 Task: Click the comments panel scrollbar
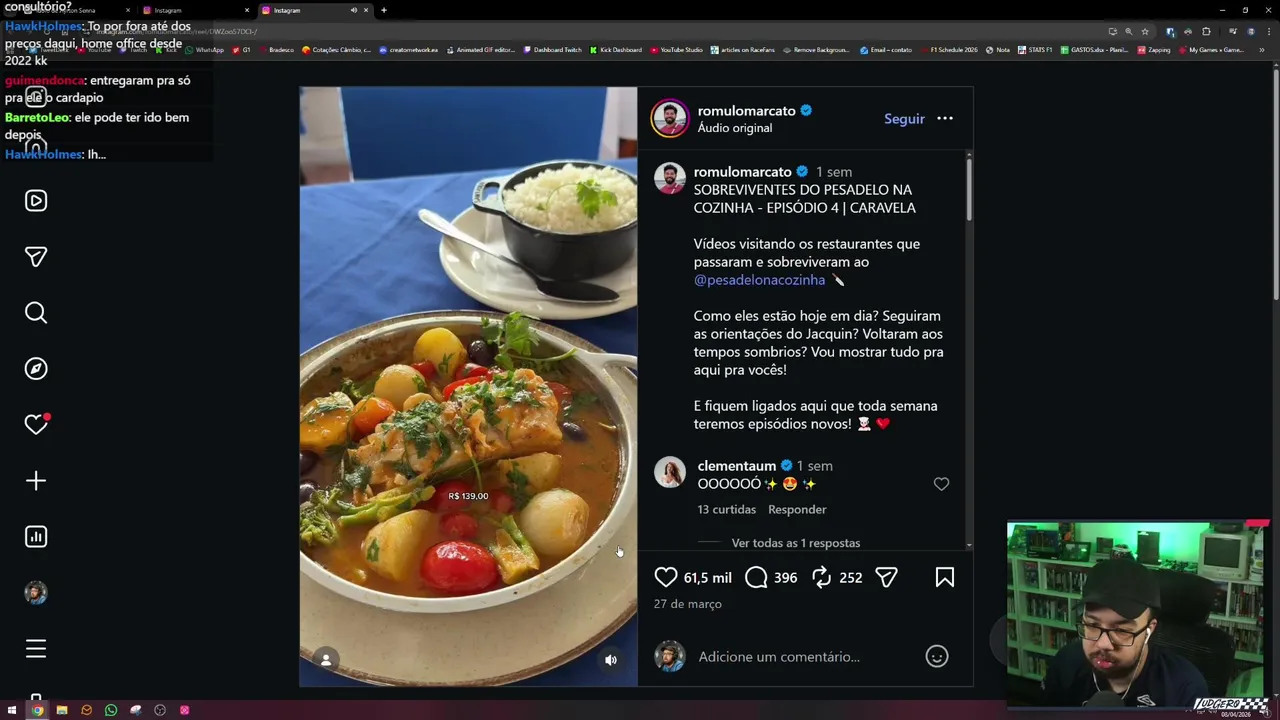point(969,188)
